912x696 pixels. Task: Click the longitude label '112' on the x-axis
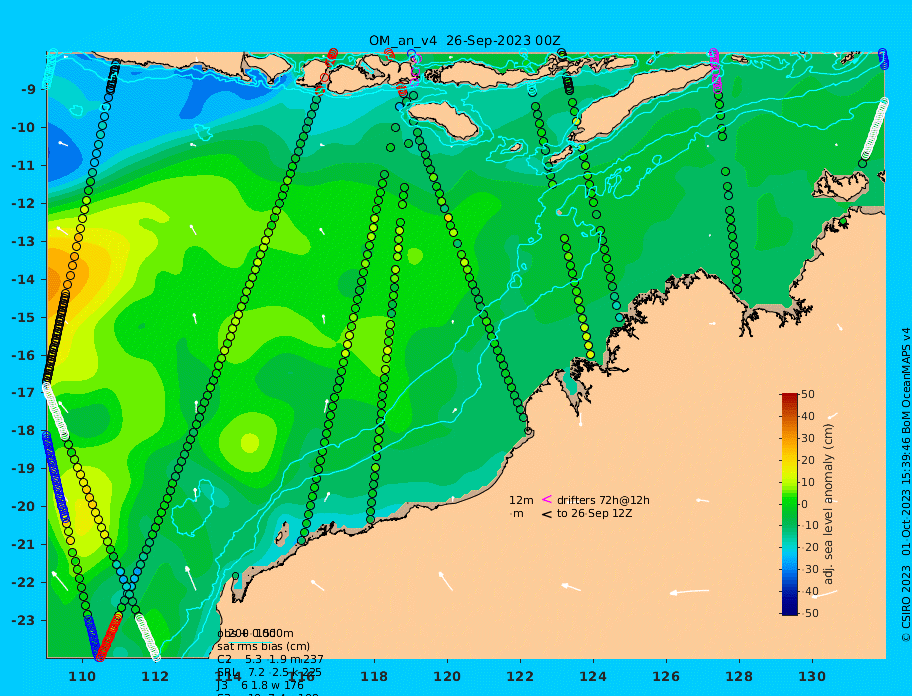coord(155,676)
